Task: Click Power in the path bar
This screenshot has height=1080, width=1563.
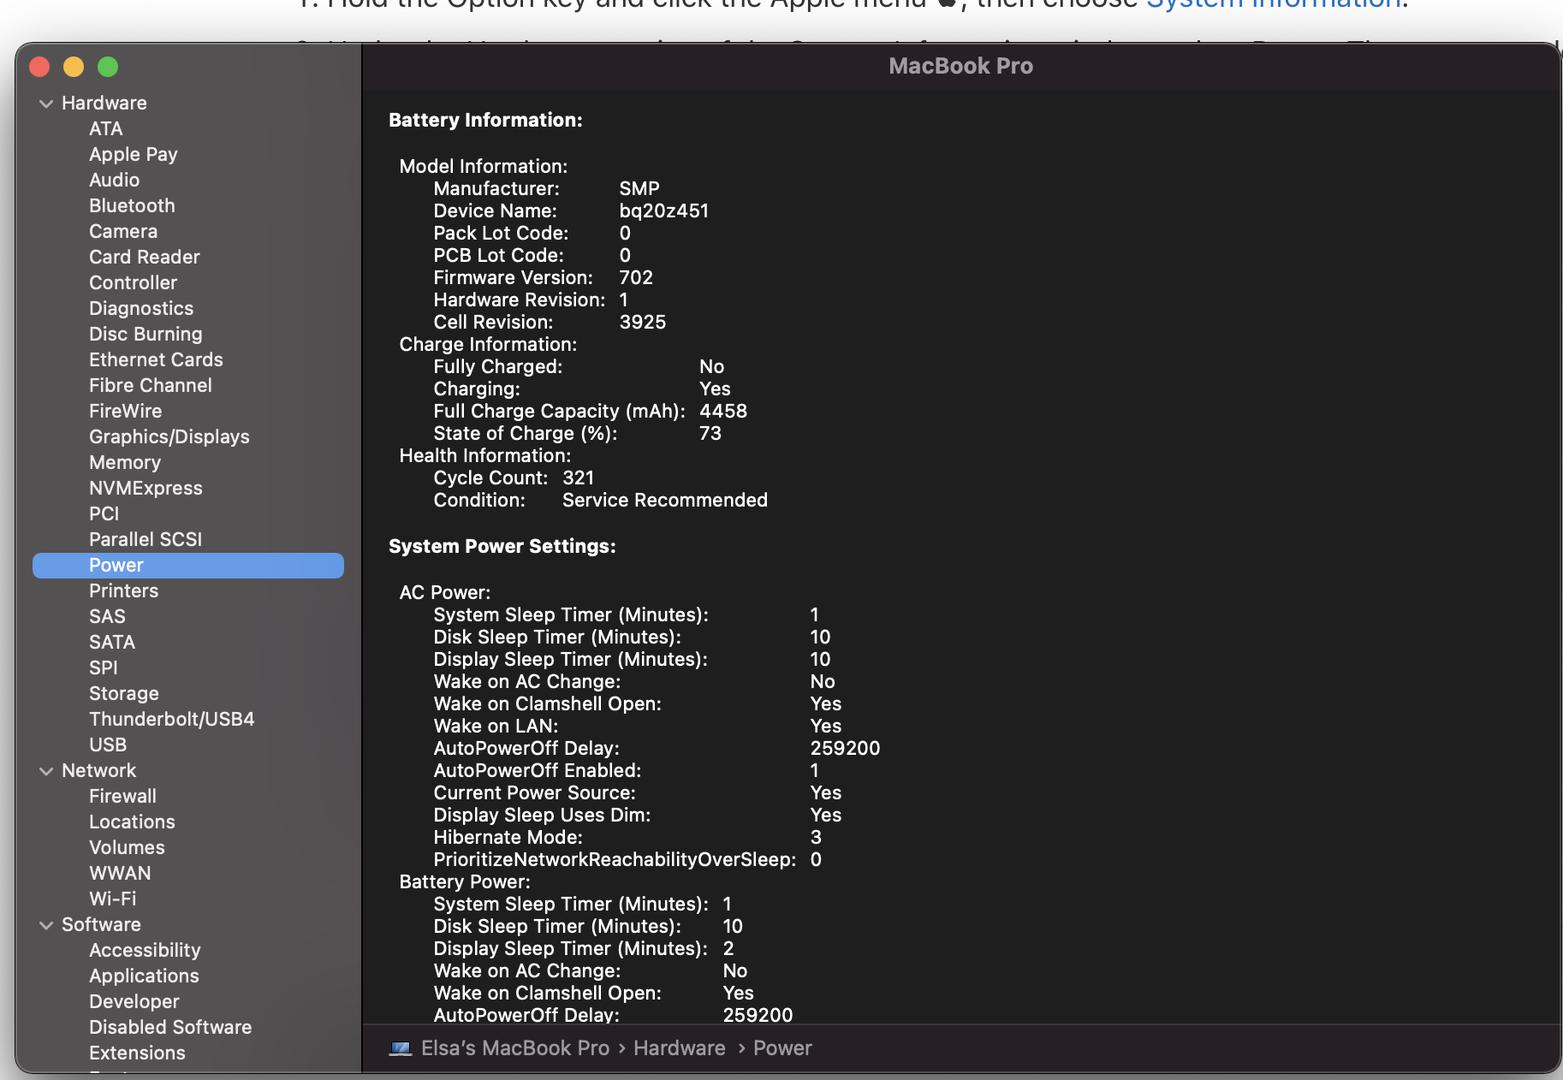Action: (x=782, y=1048)
